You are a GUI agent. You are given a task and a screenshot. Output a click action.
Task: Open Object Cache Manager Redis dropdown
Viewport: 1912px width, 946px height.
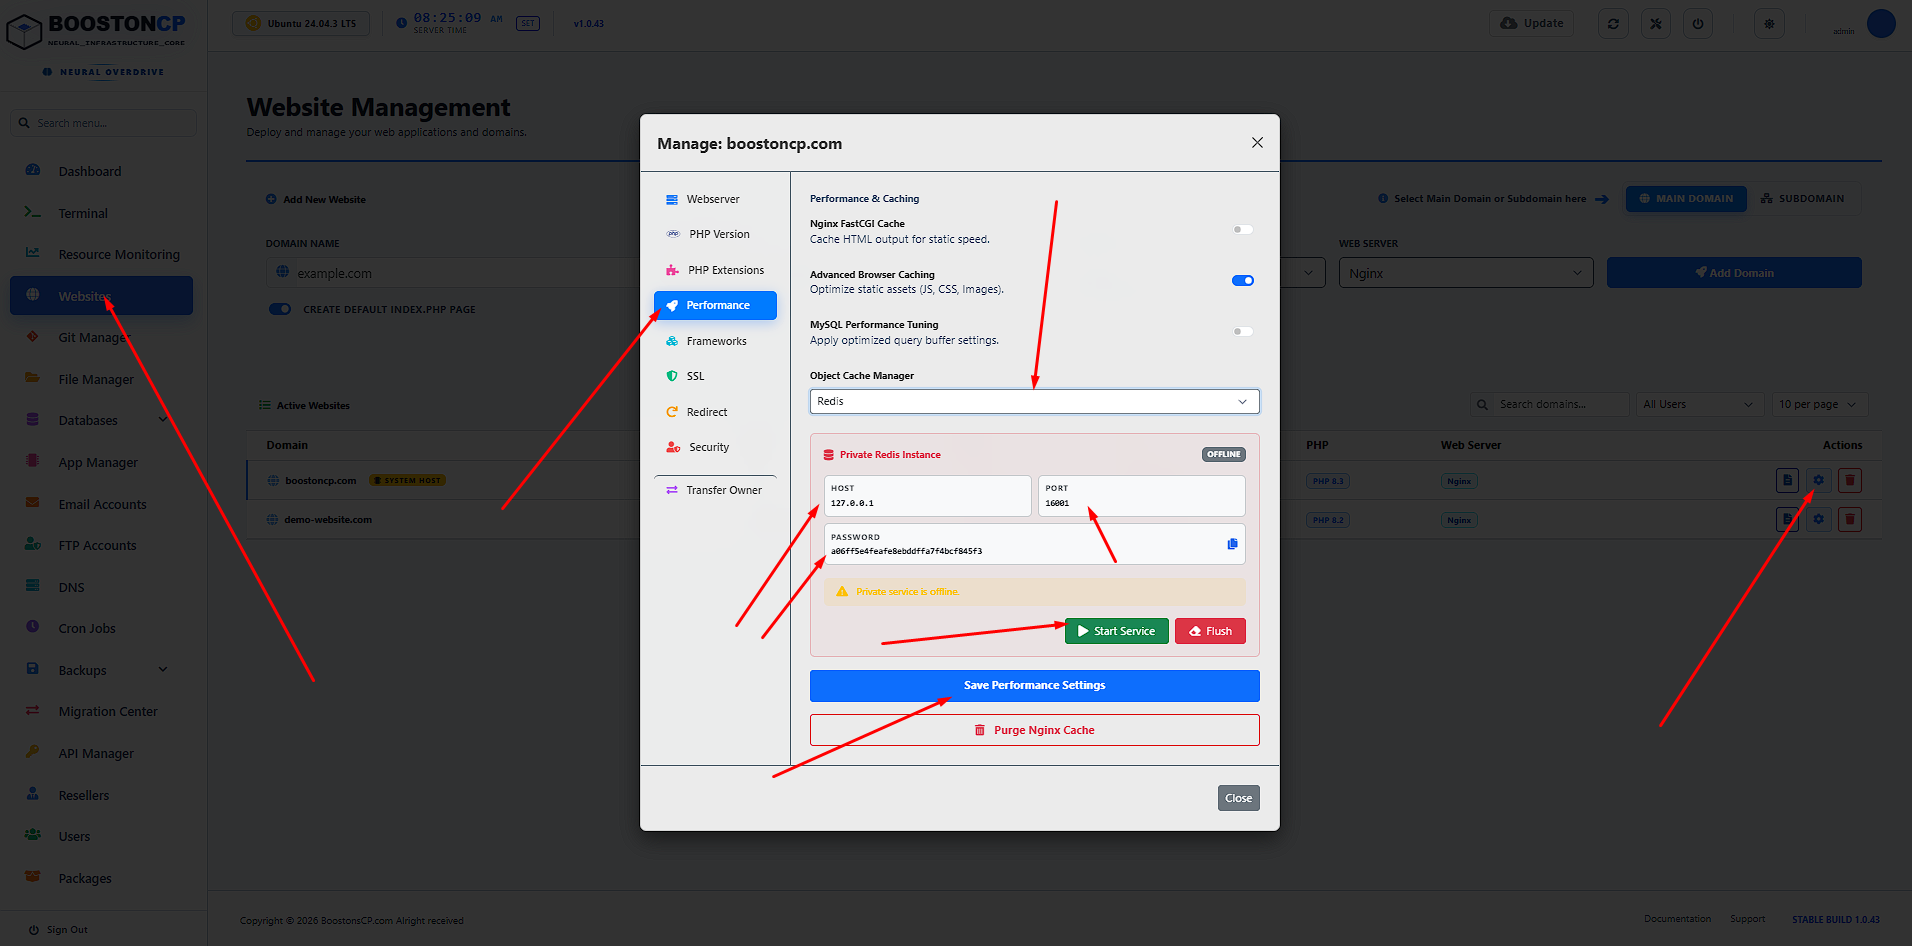pos(1034,401)
